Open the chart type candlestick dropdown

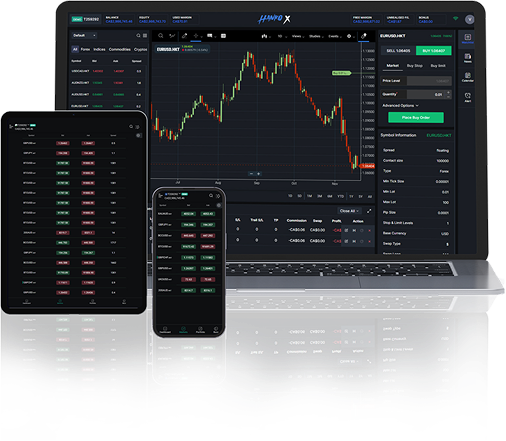click(x=266, y=36)
